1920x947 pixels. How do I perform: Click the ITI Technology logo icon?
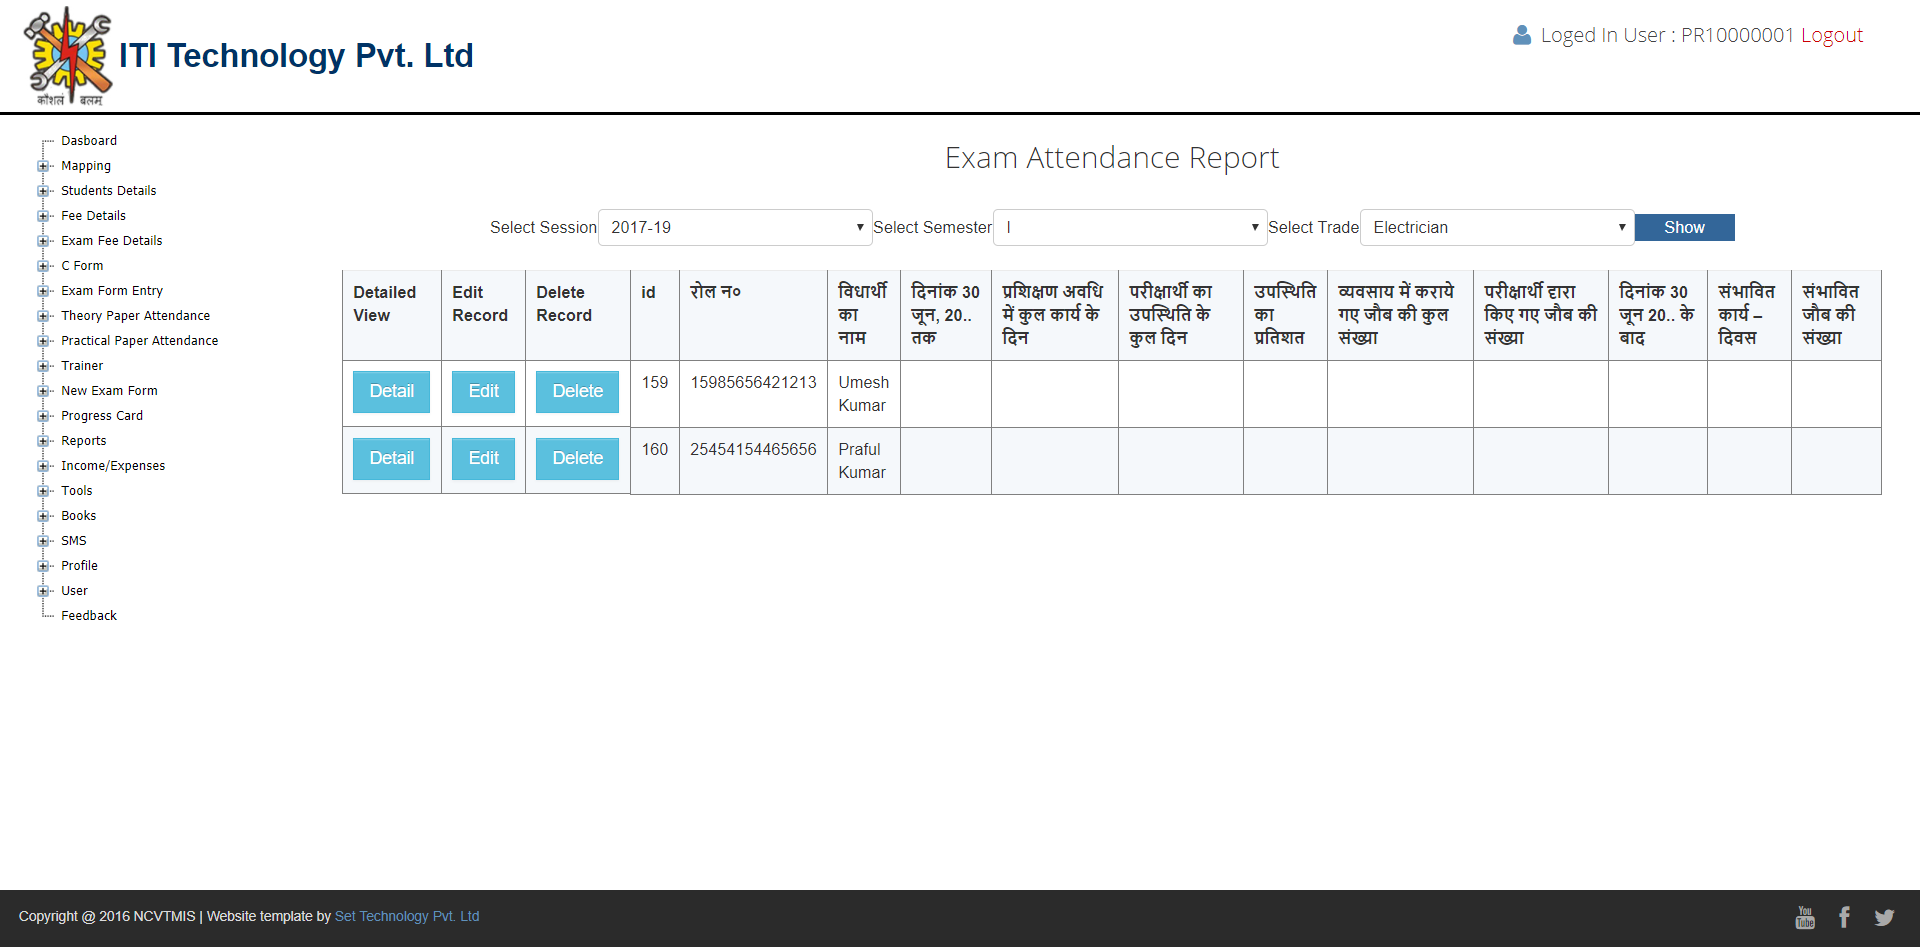point(68,55)
